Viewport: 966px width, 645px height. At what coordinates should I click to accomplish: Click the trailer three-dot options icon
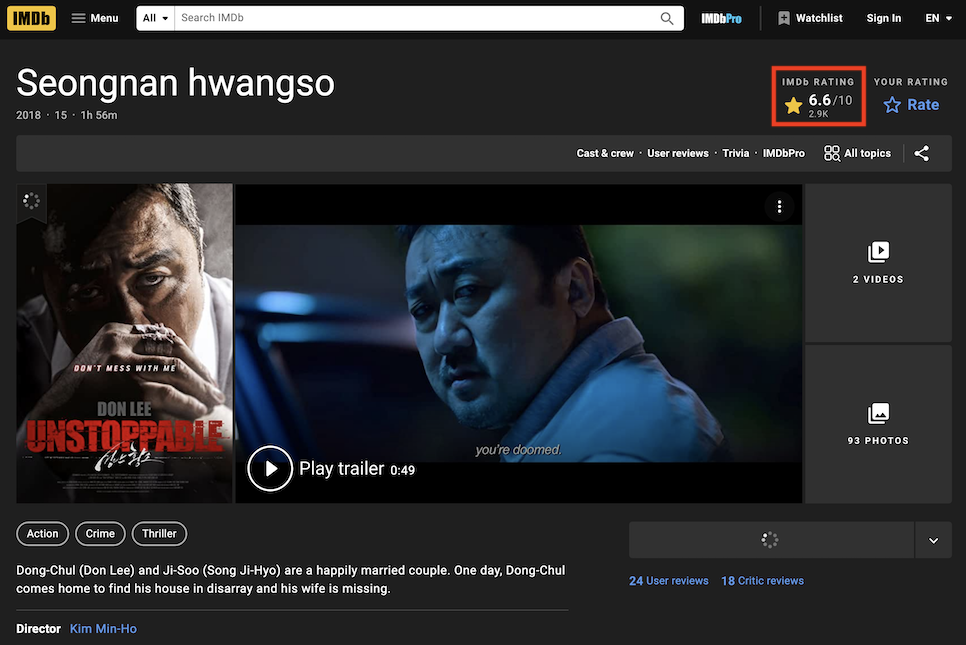coord(779,206)
